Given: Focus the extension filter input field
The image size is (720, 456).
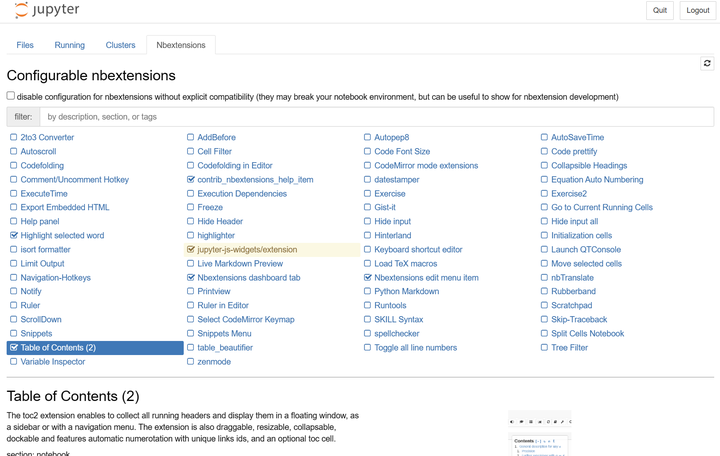Looking at the screenshot, I should (376, 117).
